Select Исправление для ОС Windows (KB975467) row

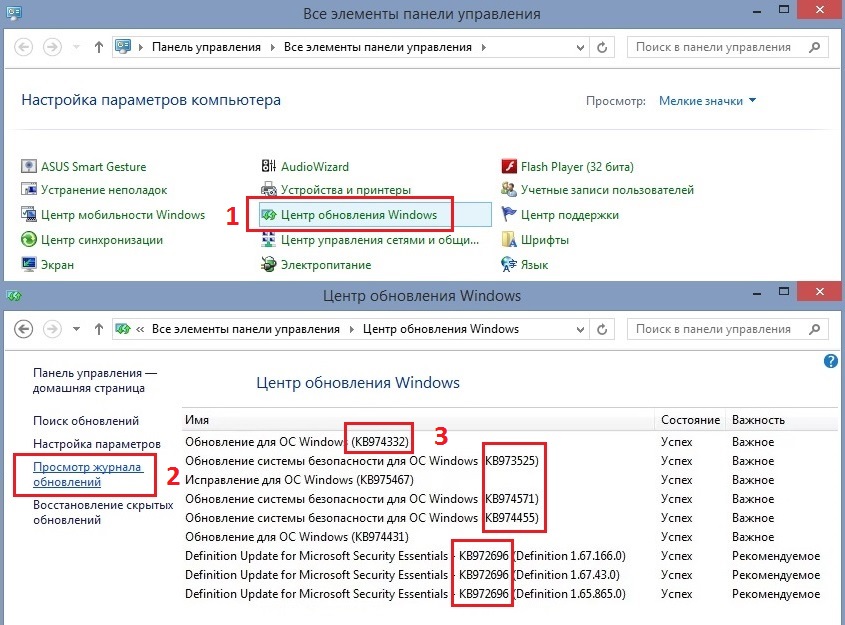507,480
